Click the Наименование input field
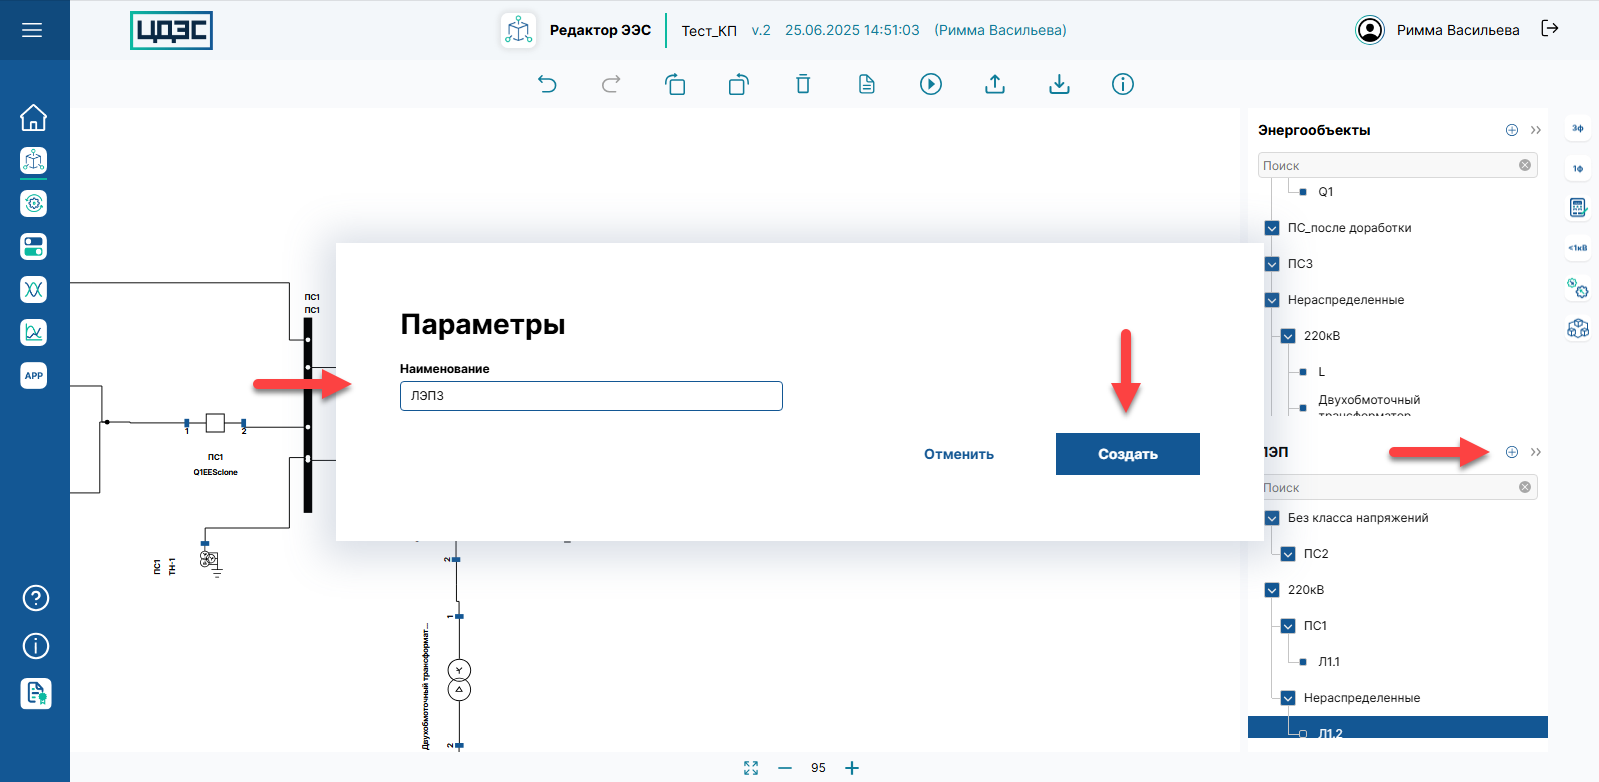 pyautogui.click(x=591, y=396)
